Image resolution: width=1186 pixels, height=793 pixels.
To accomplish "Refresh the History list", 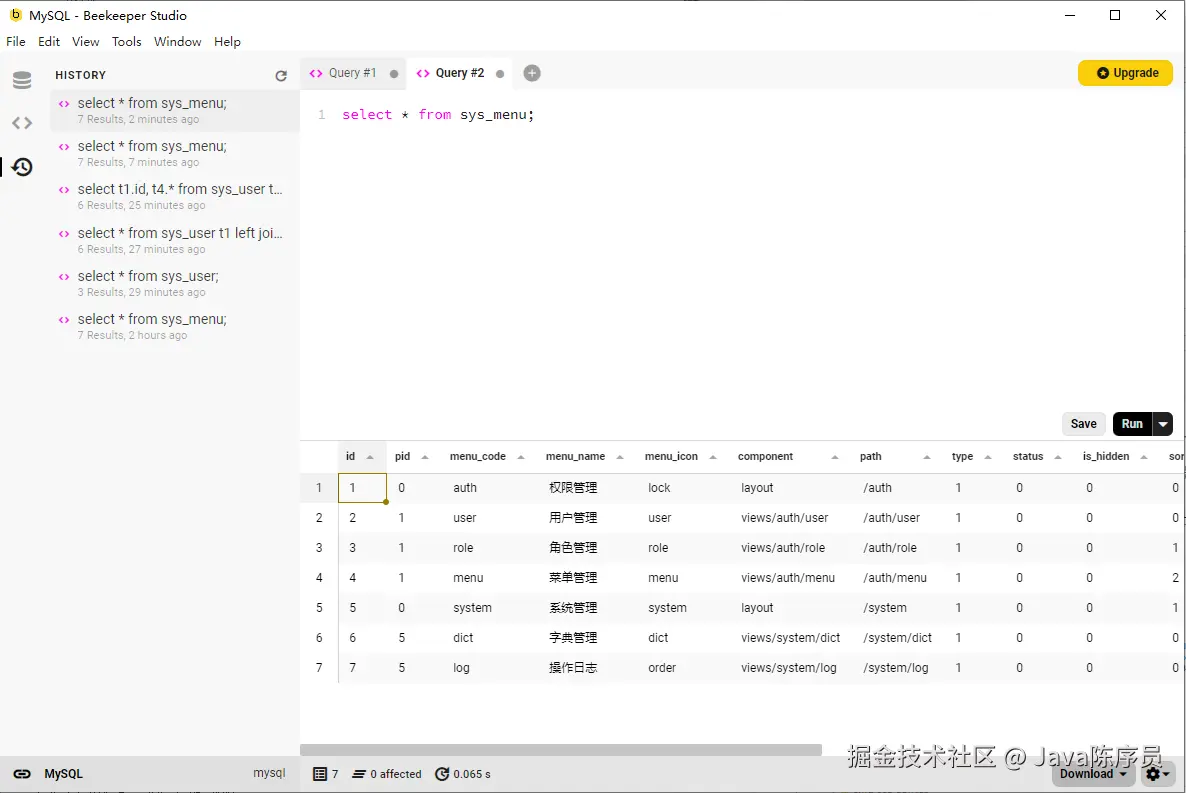I will coord(281,76).
